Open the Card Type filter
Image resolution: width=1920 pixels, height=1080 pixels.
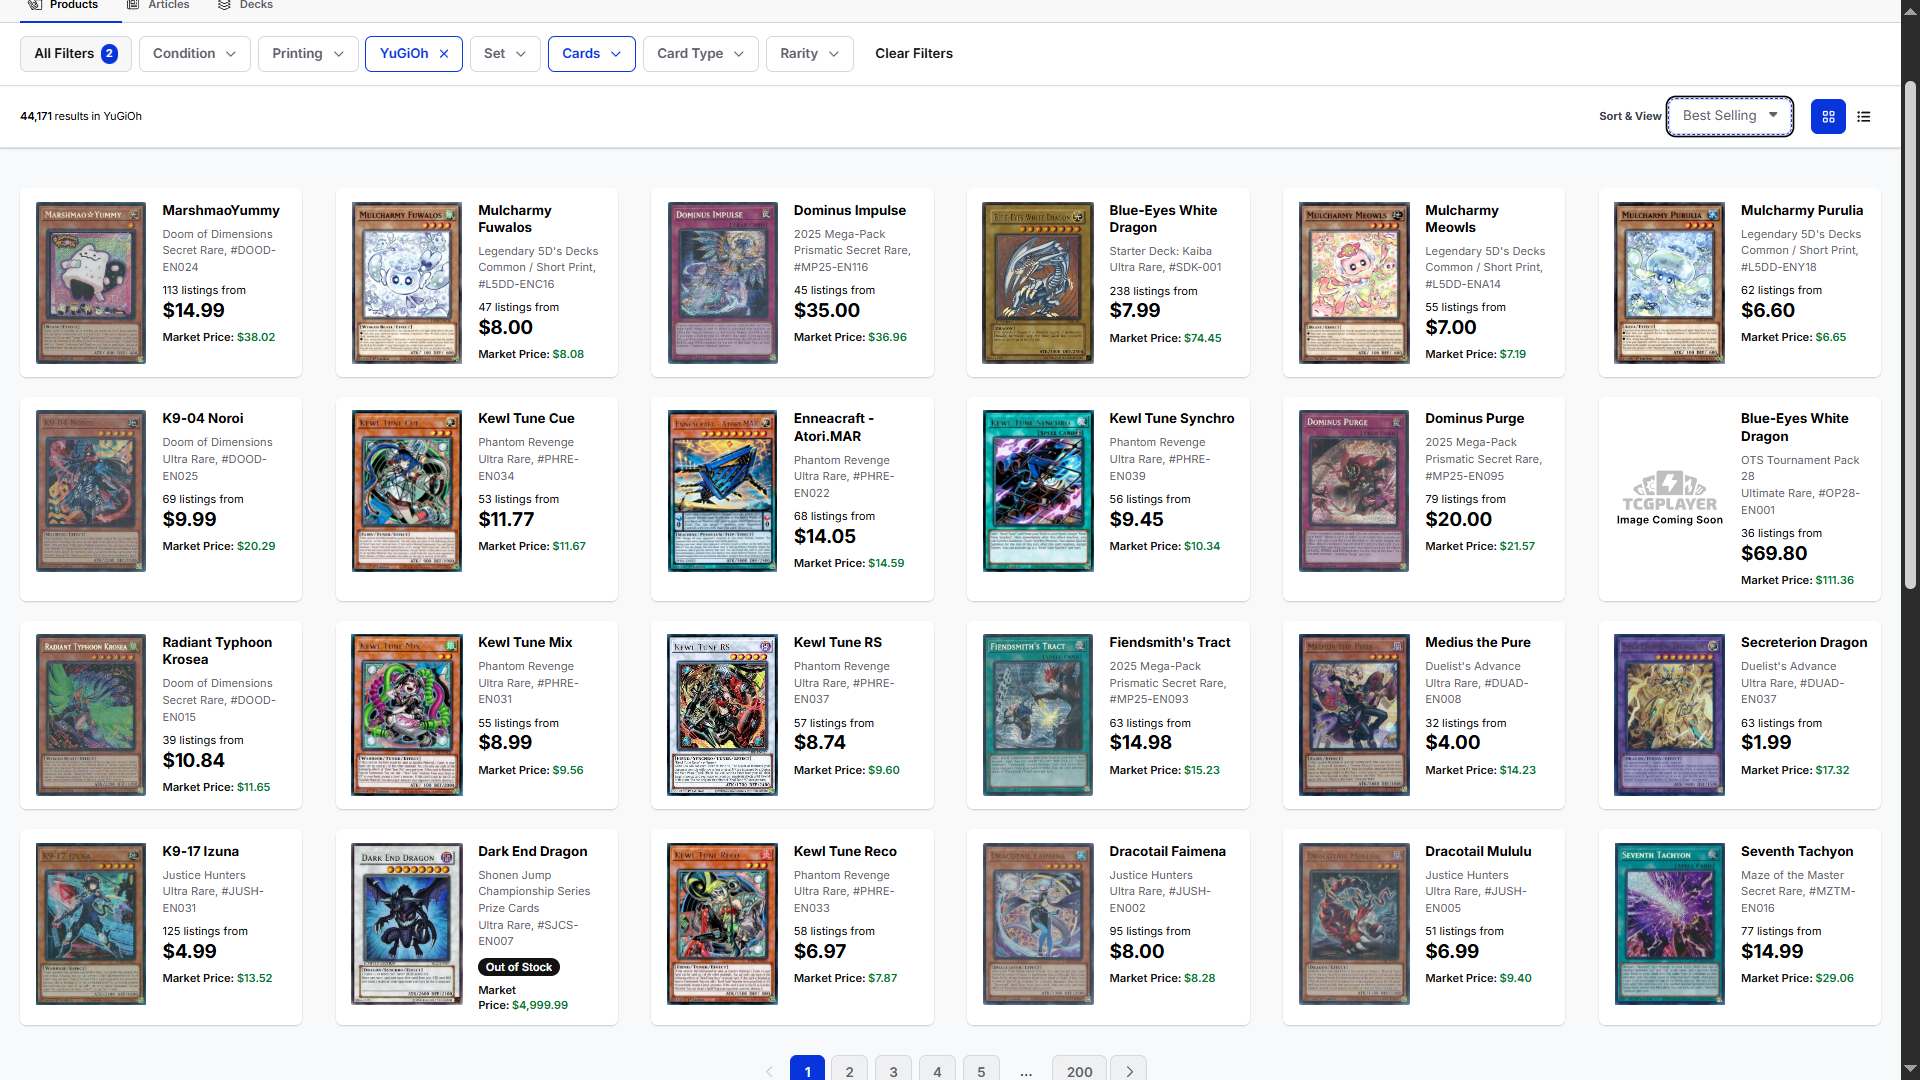click(x=700, y=54)
